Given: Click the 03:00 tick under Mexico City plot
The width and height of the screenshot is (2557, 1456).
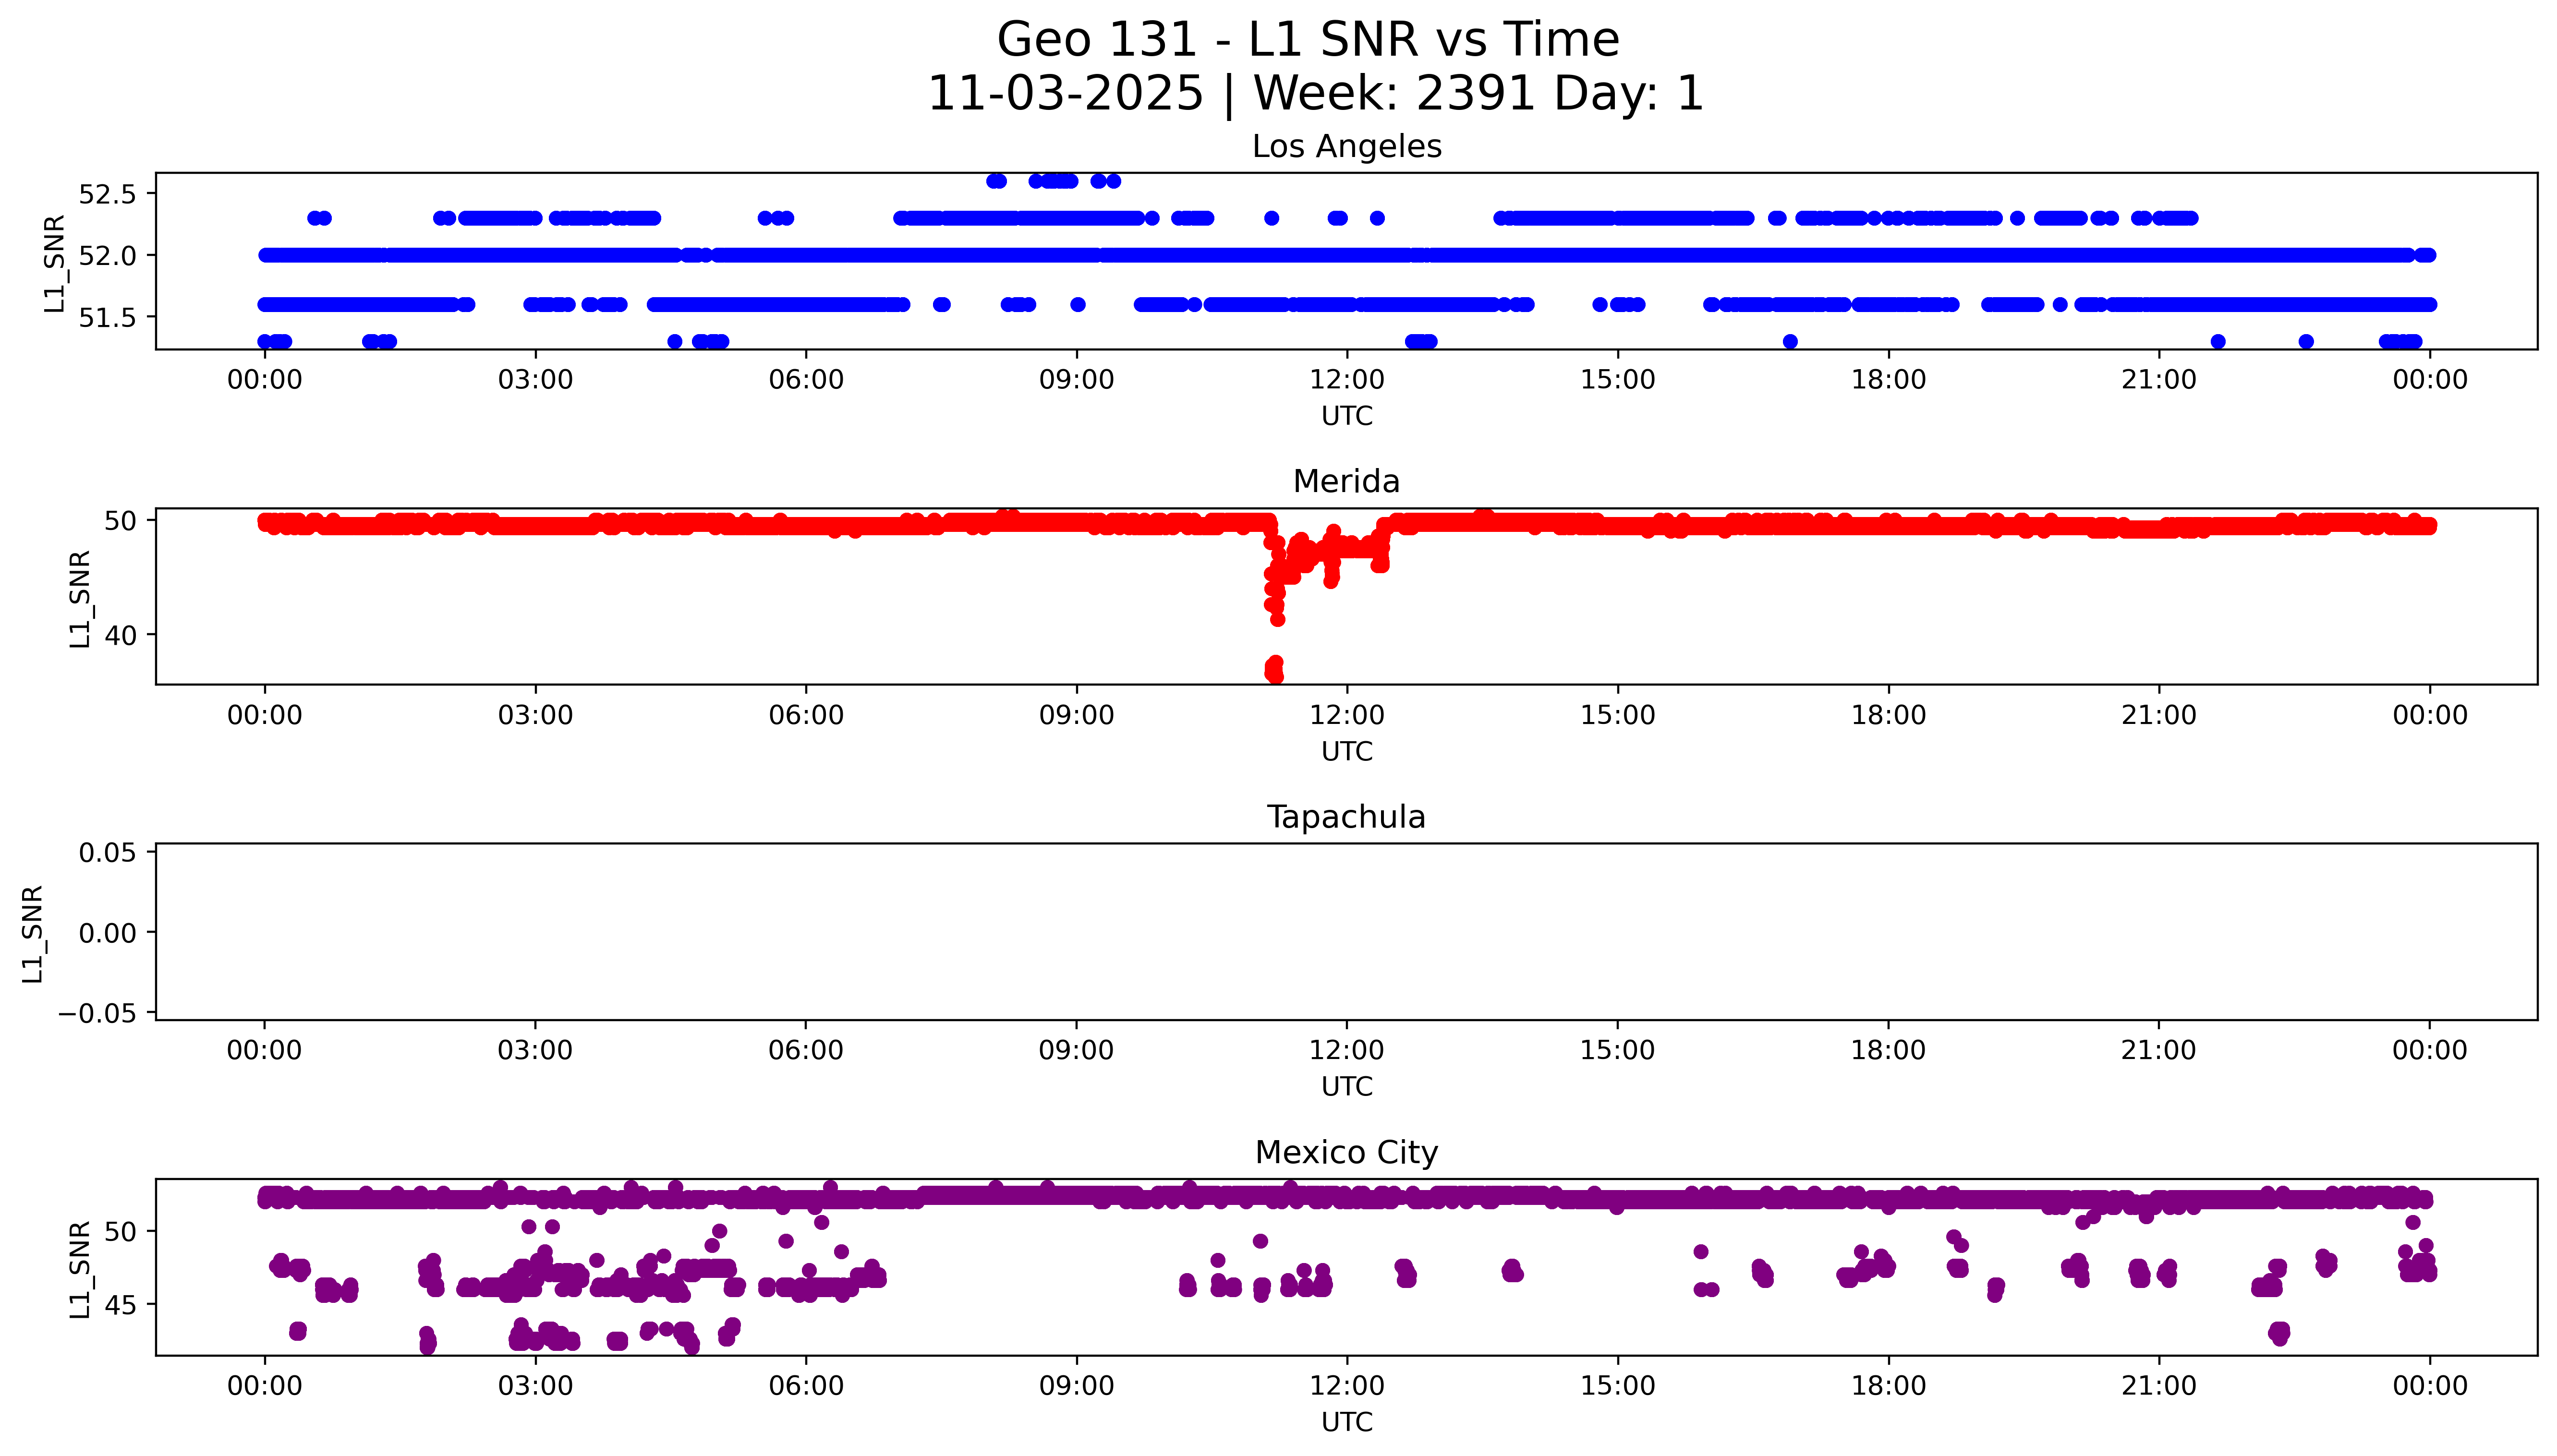Looking at the screenshot, I should point(535,1386).
